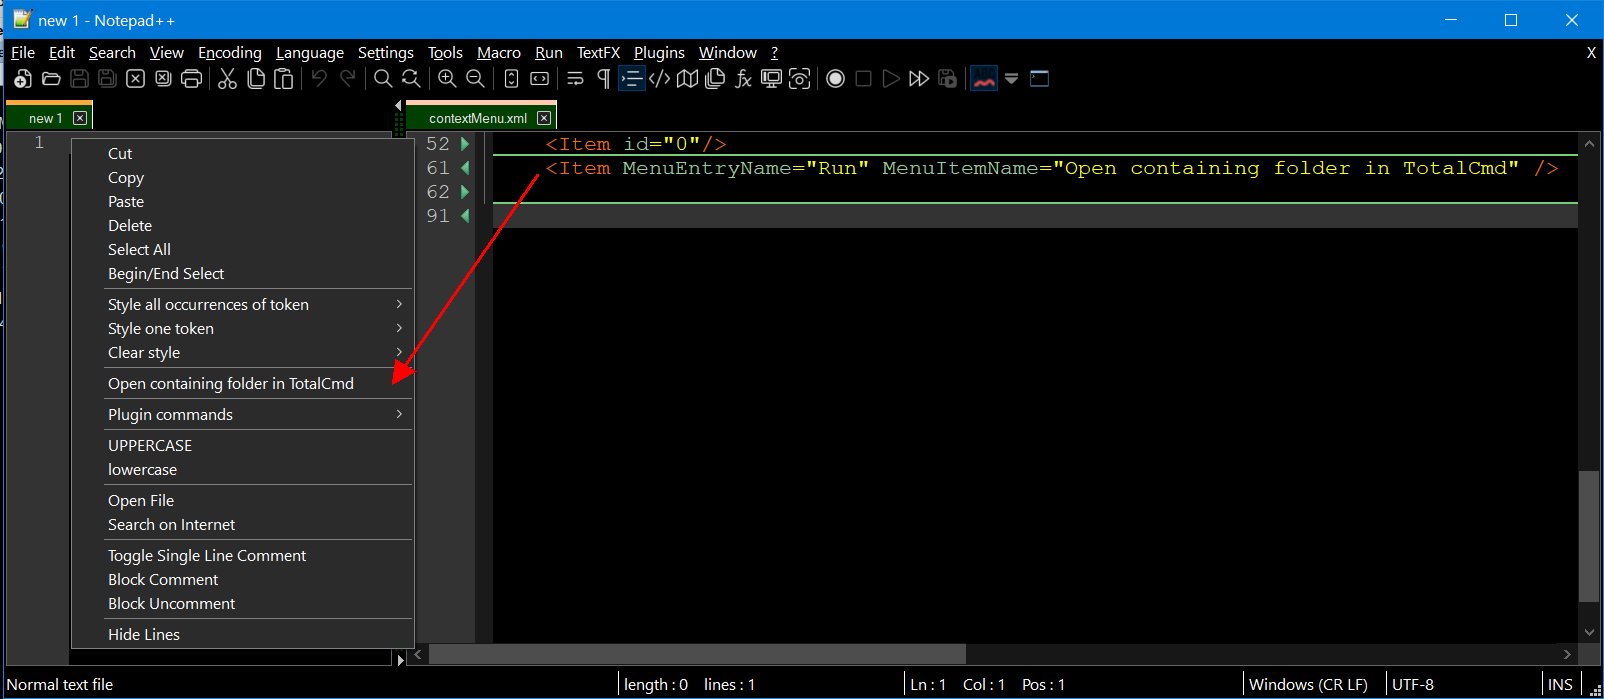The image size is (1604, 699).
Task: Open the question mark help menu
Action: pyautogui.click(x=774, y=53)
